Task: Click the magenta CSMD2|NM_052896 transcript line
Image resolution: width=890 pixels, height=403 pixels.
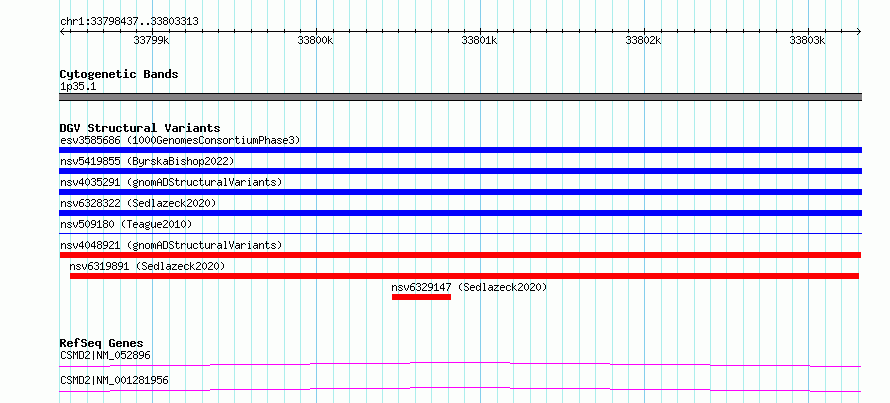Action: click(460, 364)
